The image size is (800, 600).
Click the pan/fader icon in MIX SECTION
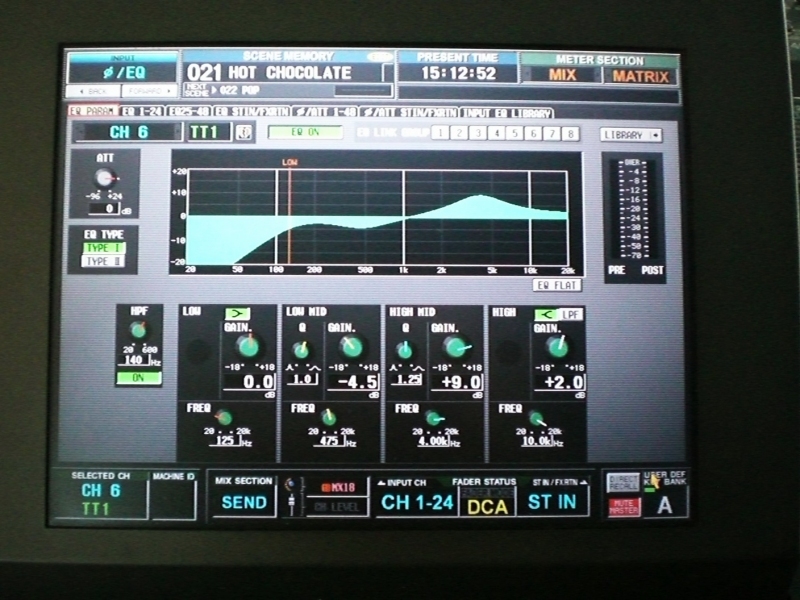291,496
